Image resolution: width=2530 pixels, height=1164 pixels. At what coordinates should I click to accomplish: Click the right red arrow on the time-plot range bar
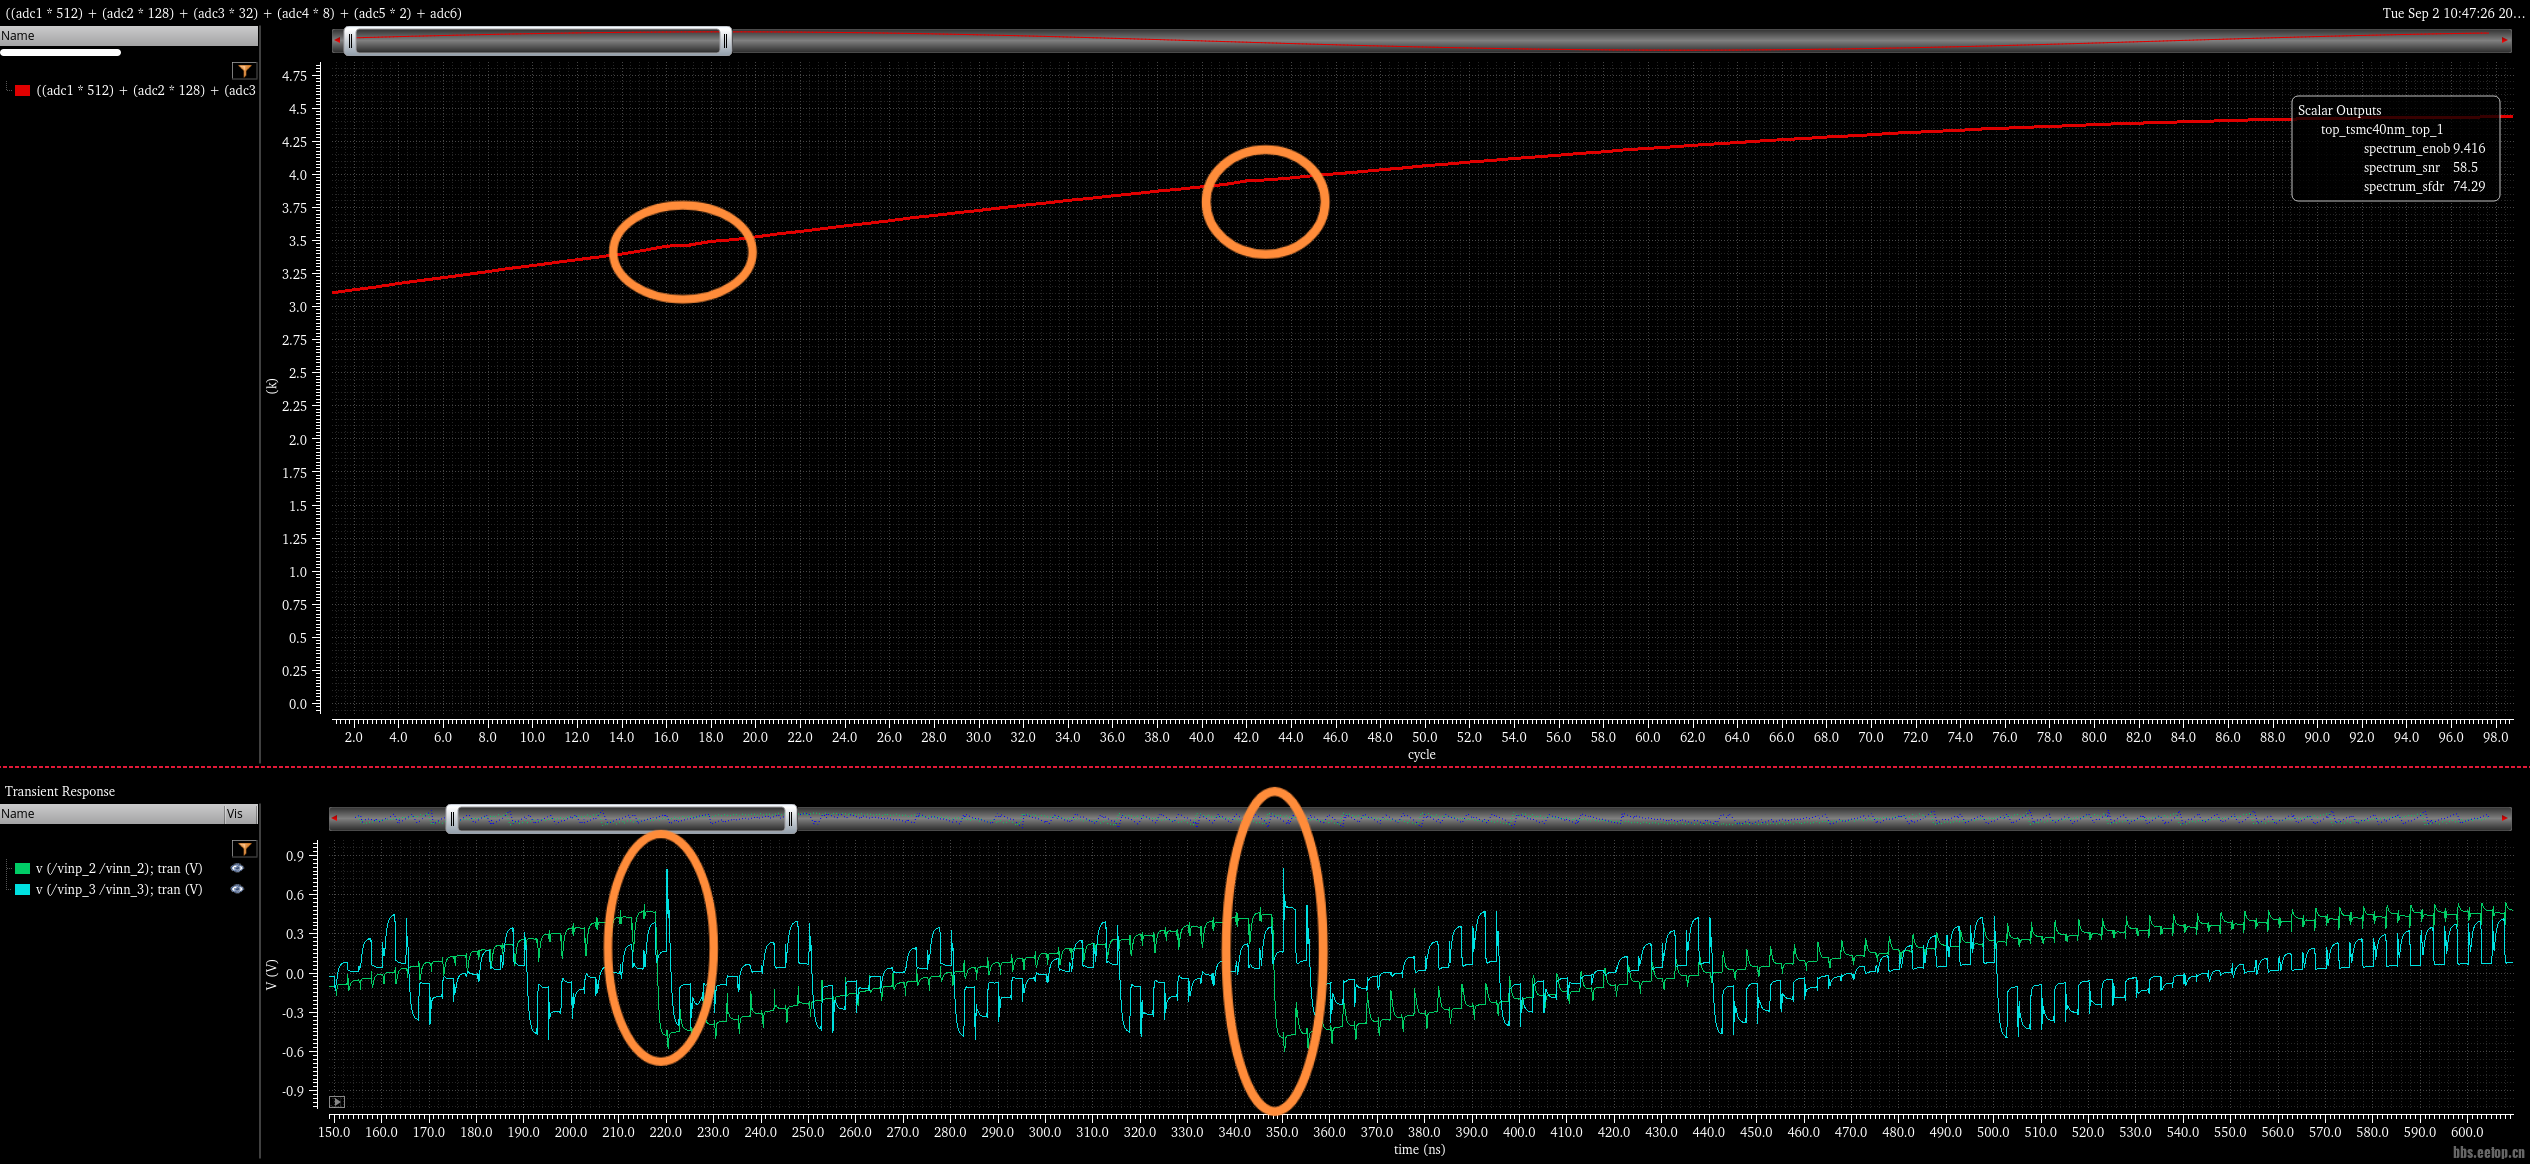pyautogui.click(x=2505, y=818)
